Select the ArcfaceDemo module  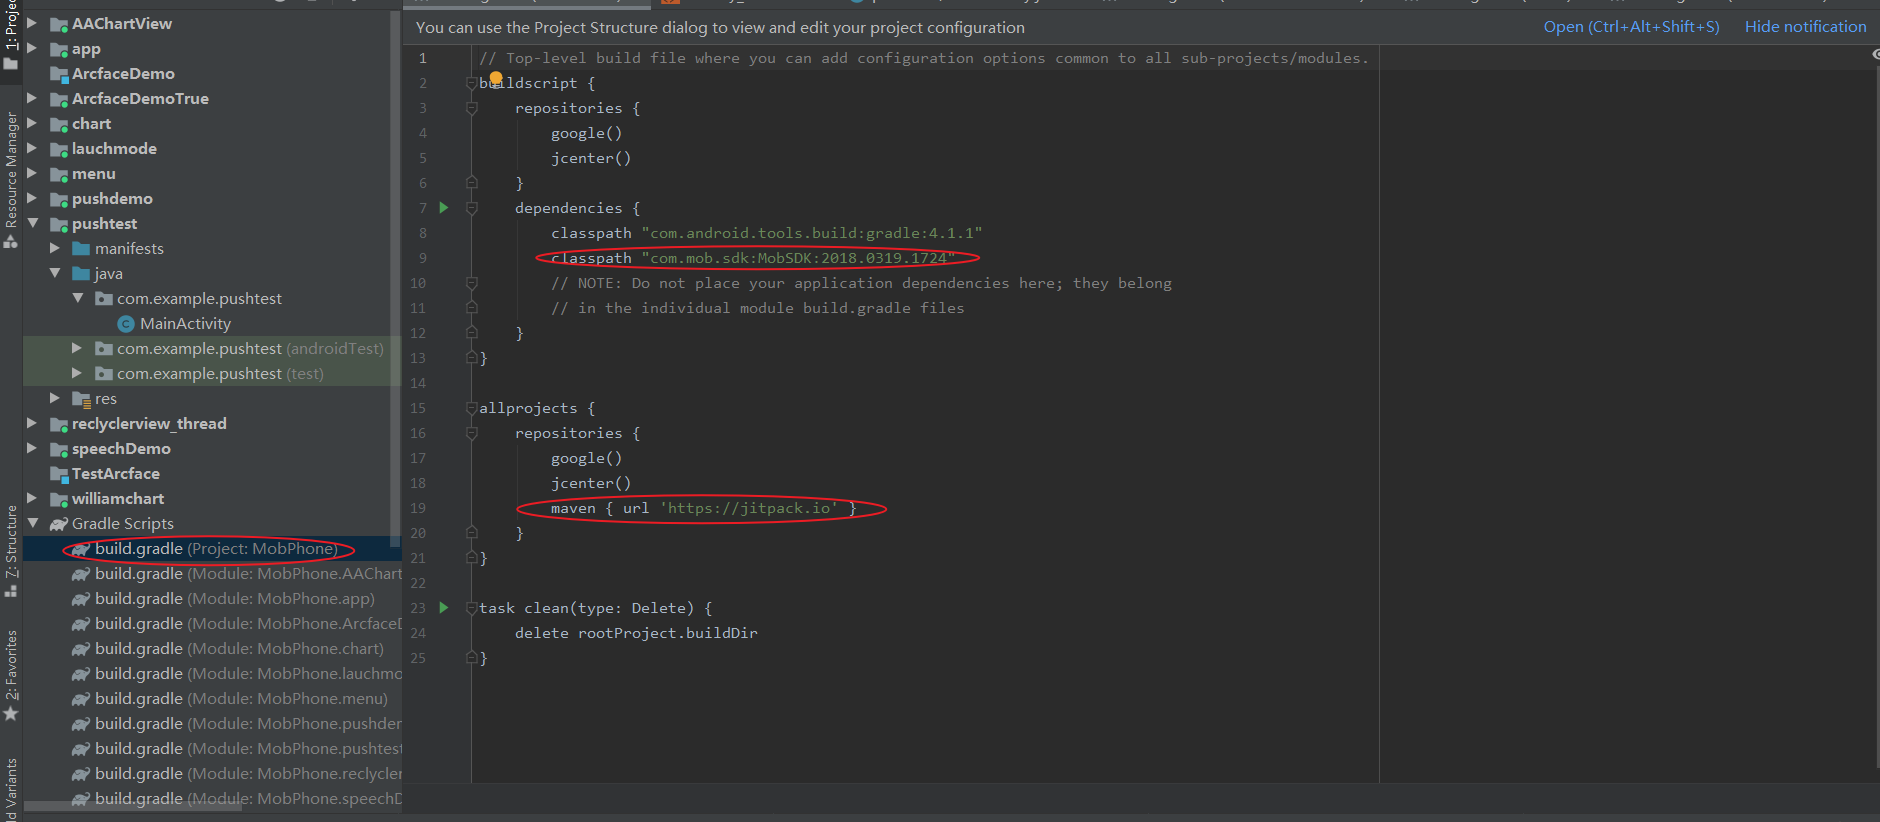(123, 73)
